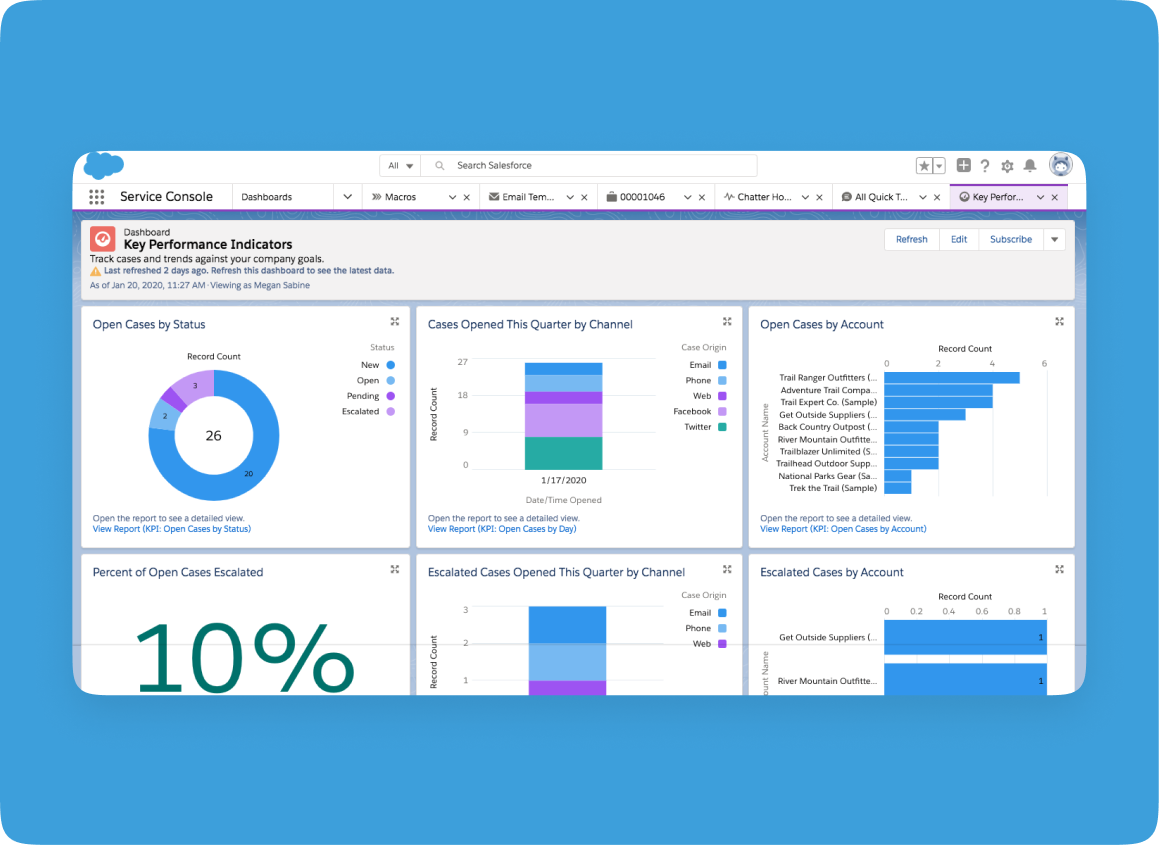Click the Salesforce cloud logo
Screen dimensions: 1159x845
(103, 165)
